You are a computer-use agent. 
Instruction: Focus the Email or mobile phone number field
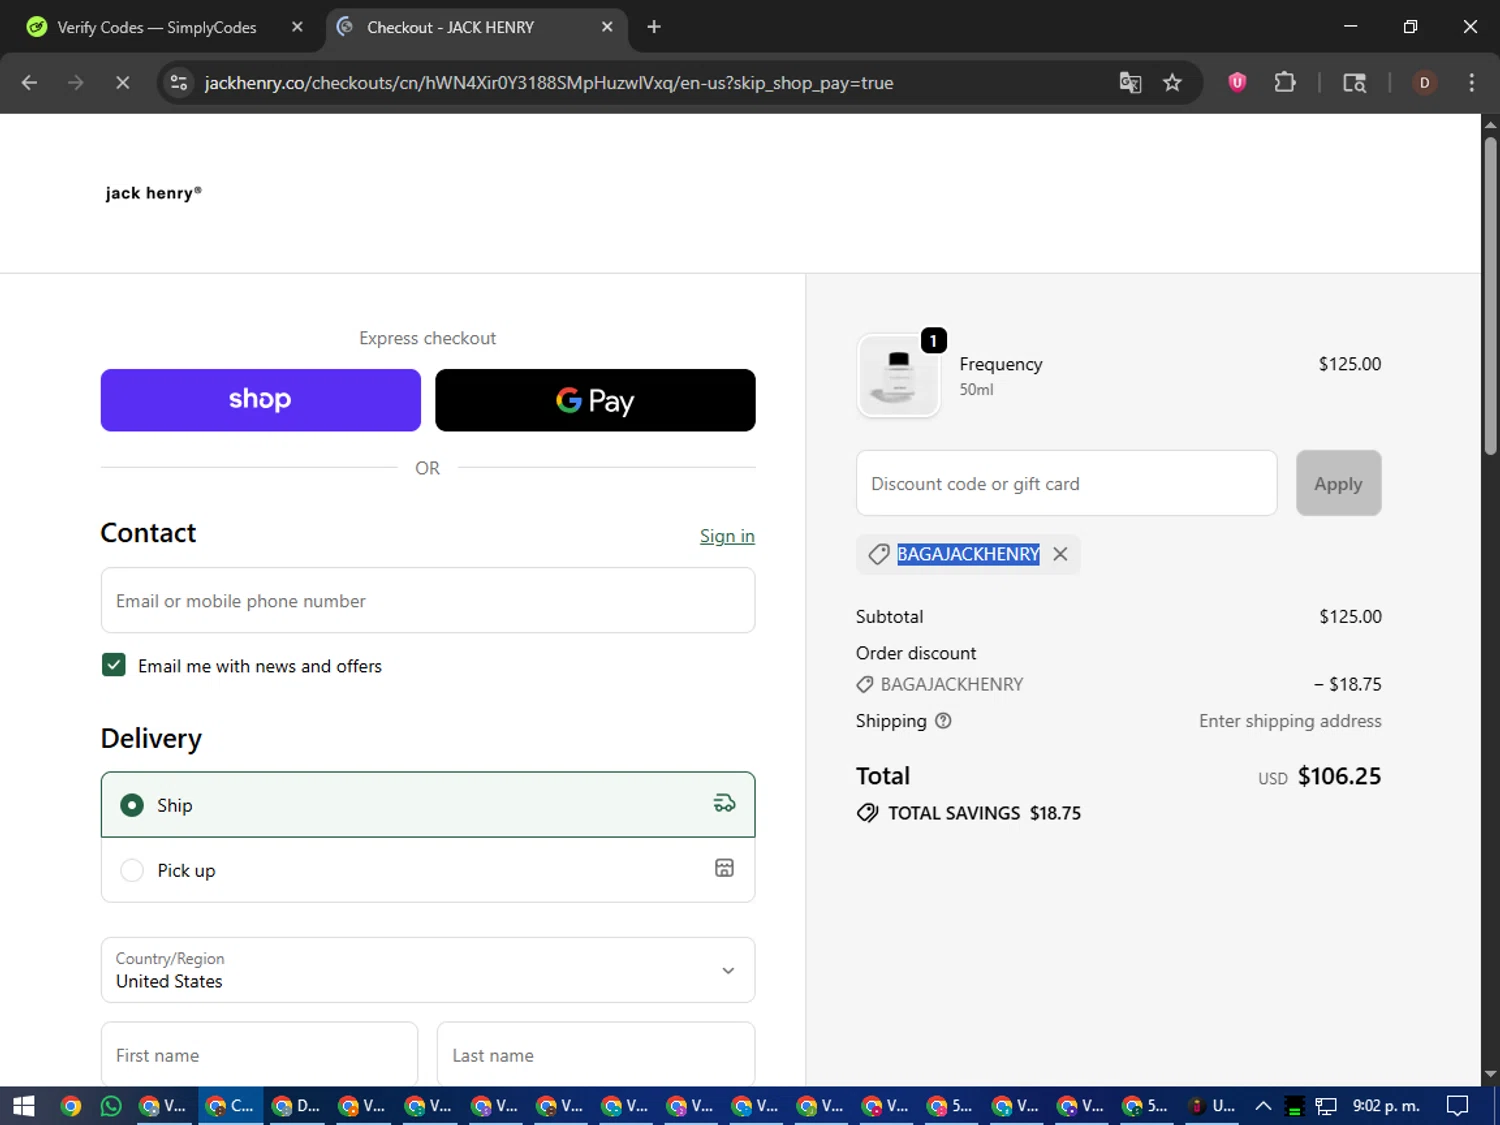point(428,600)
